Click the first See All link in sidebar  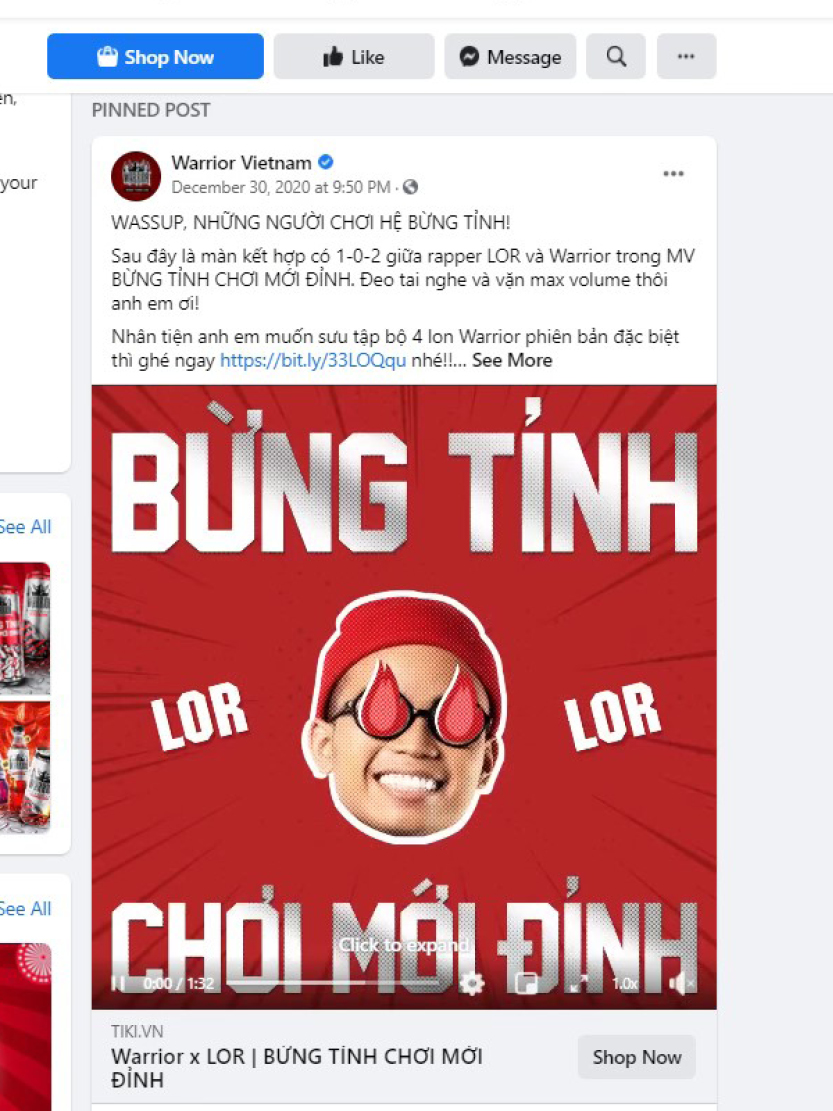pos(25,527)
